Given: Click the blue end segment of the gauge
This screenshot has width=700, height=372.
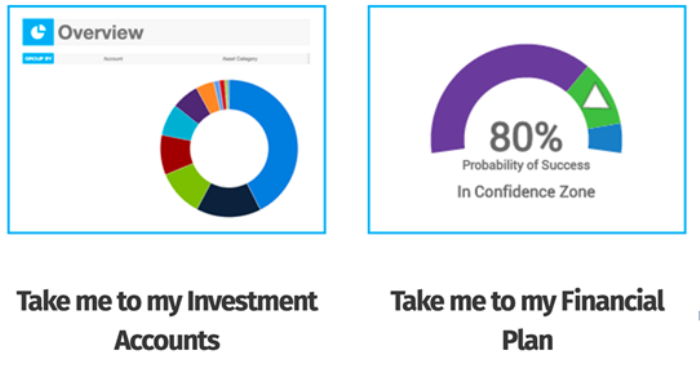Looking at the screenshot, I should 606,138.
